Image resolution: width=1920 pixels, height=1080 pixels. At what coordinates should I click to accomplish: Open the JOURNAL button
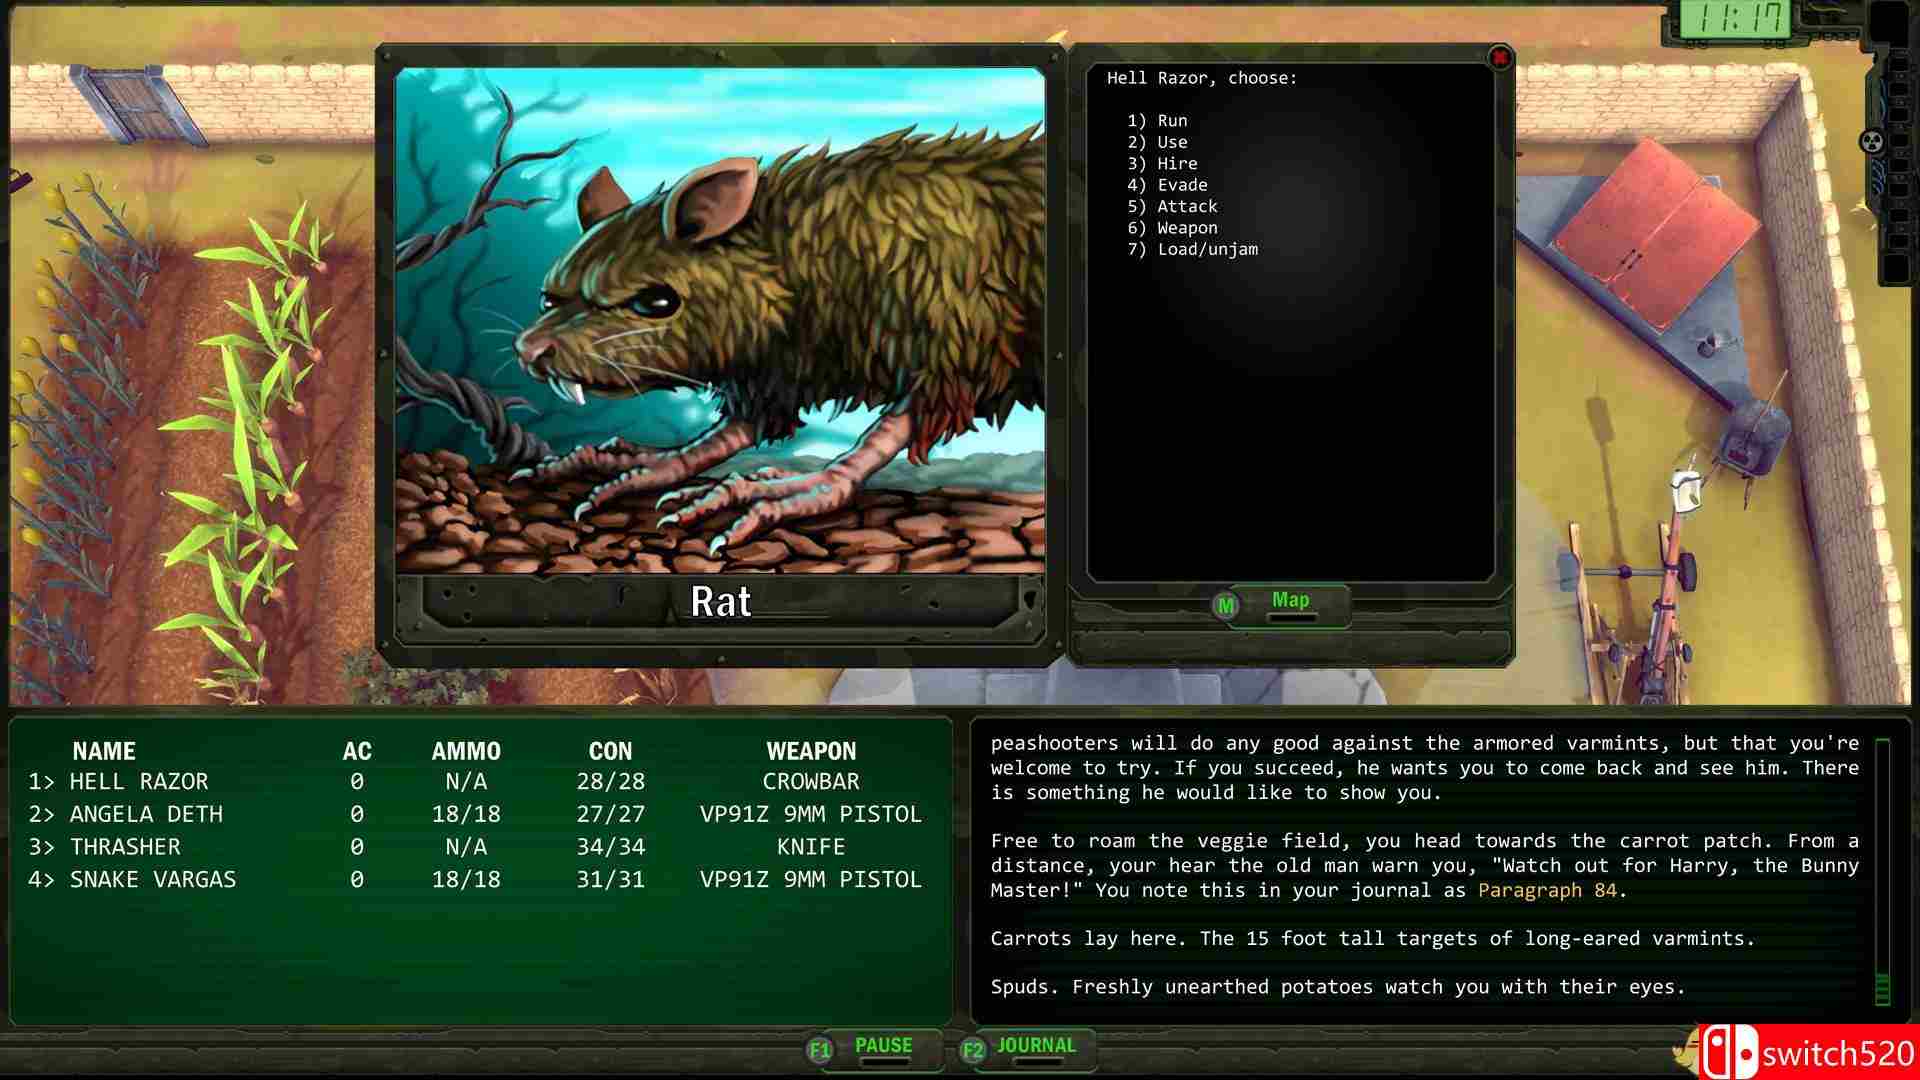coord(1036,1046)
